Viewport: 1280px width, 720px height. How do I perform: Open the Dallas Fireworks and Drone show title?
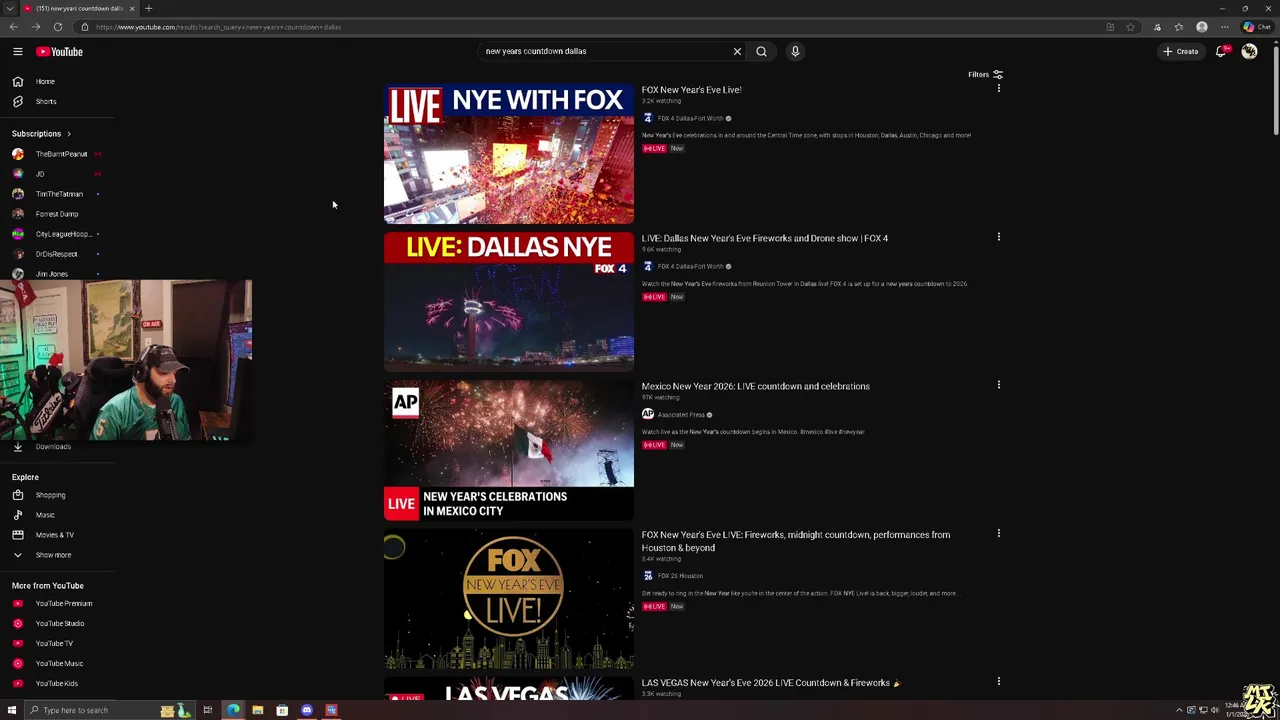[765, 238]
